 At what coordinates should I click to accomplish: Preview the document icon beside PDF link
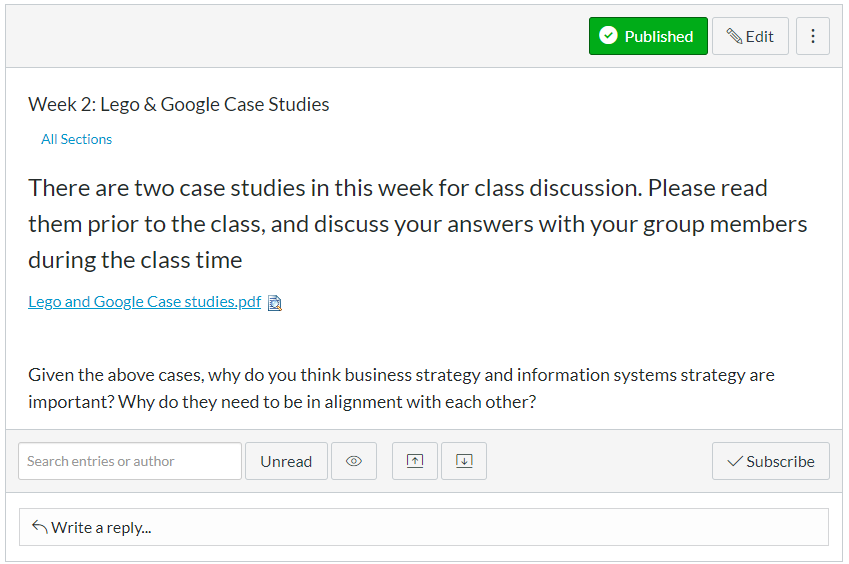point(275,303)
